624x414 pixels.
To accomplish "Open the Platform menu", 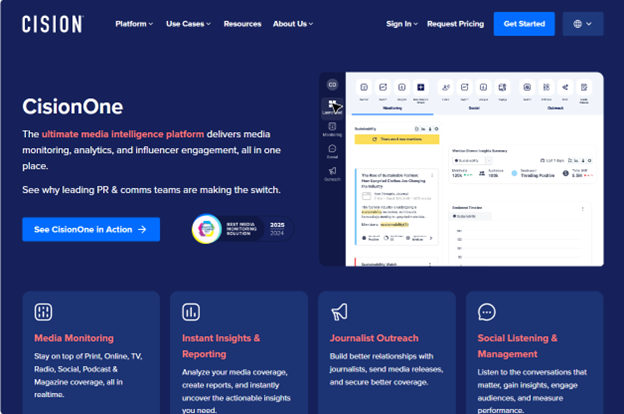I will pyautogui.click(x=134, y=24).
